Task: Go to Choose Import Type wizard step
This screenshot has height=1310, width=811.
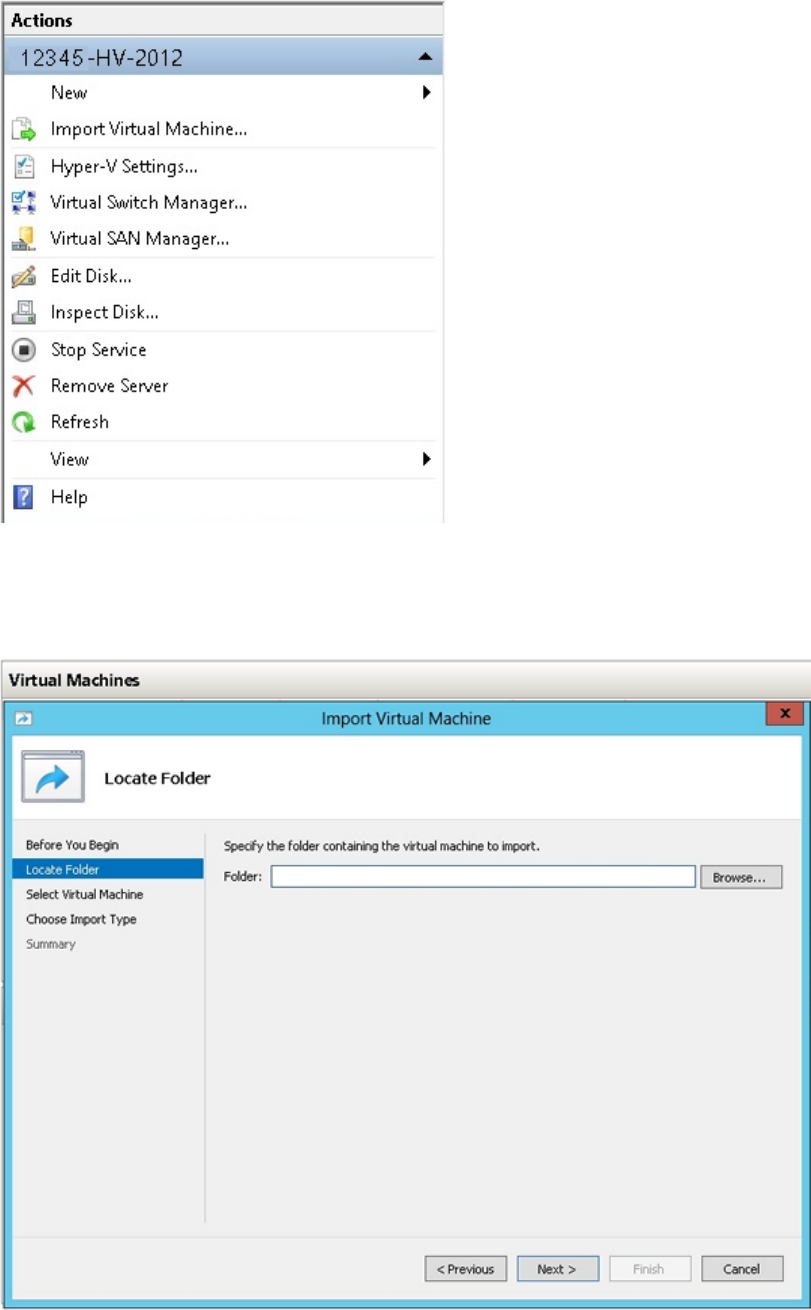Action: [x=81, y=919]
